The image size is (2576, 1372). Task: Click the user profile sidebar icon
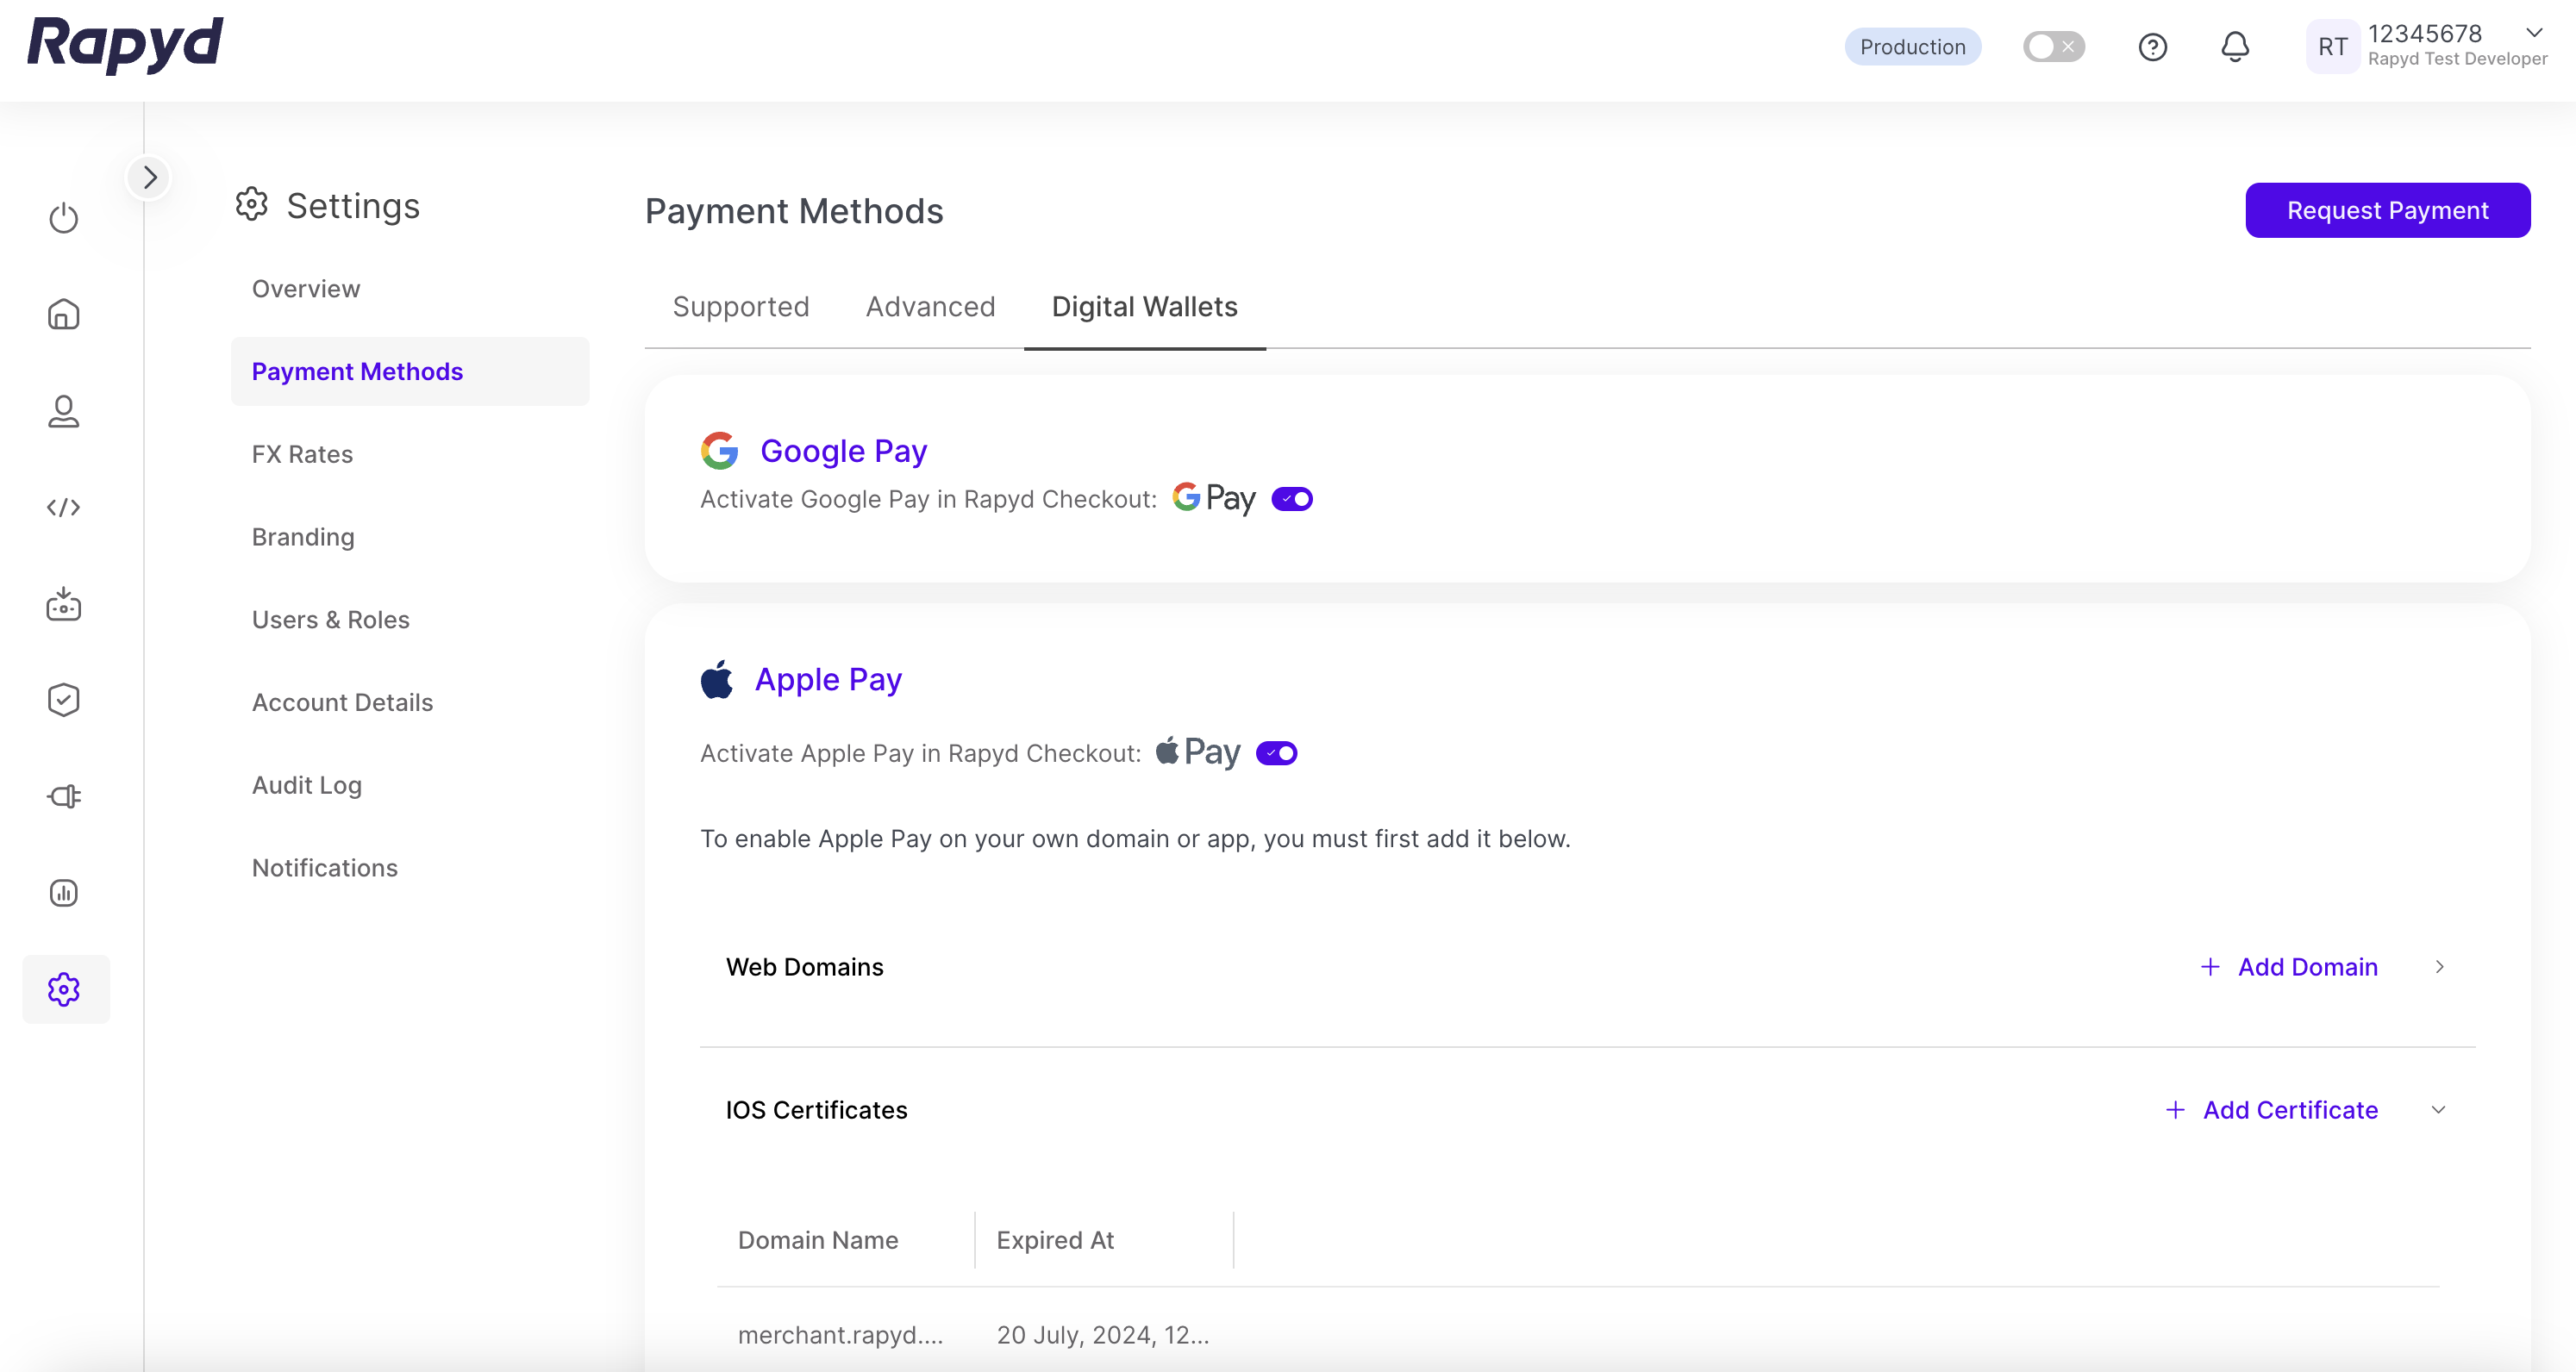pyautogui.click(x=63, y=411)
